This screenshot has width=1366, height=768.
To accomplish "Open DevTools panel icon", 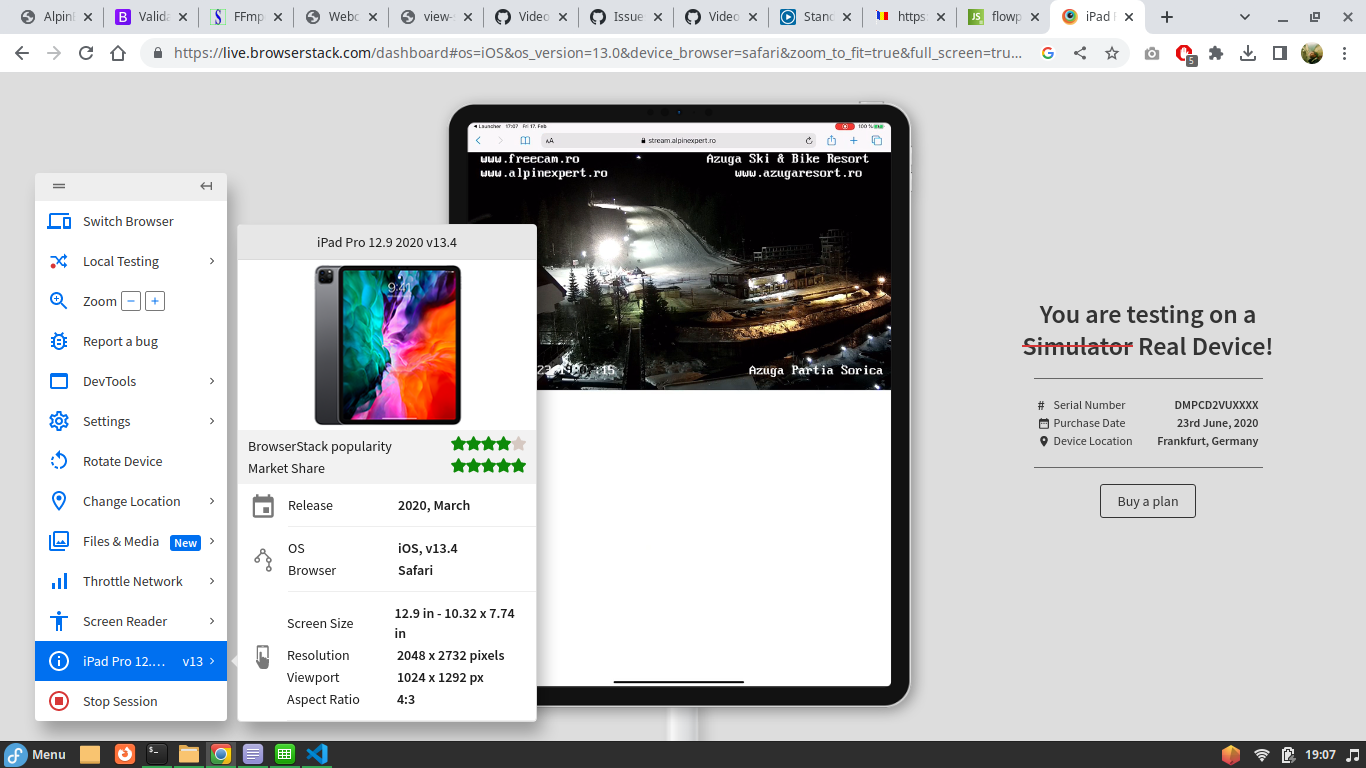I will point(59,381).
